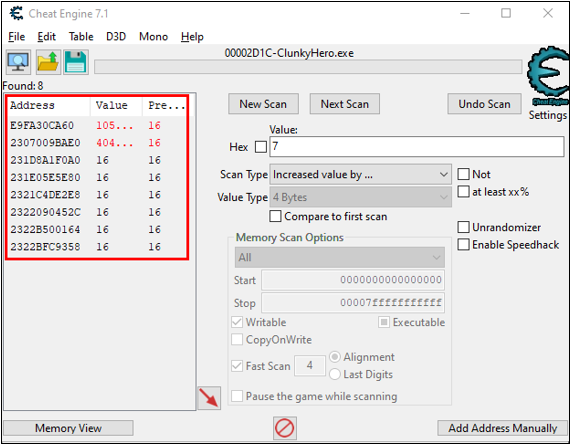The width and height of the screenshot is (571, 445).
Task: Click the Settings label
Action: click(x=548, y=115)
